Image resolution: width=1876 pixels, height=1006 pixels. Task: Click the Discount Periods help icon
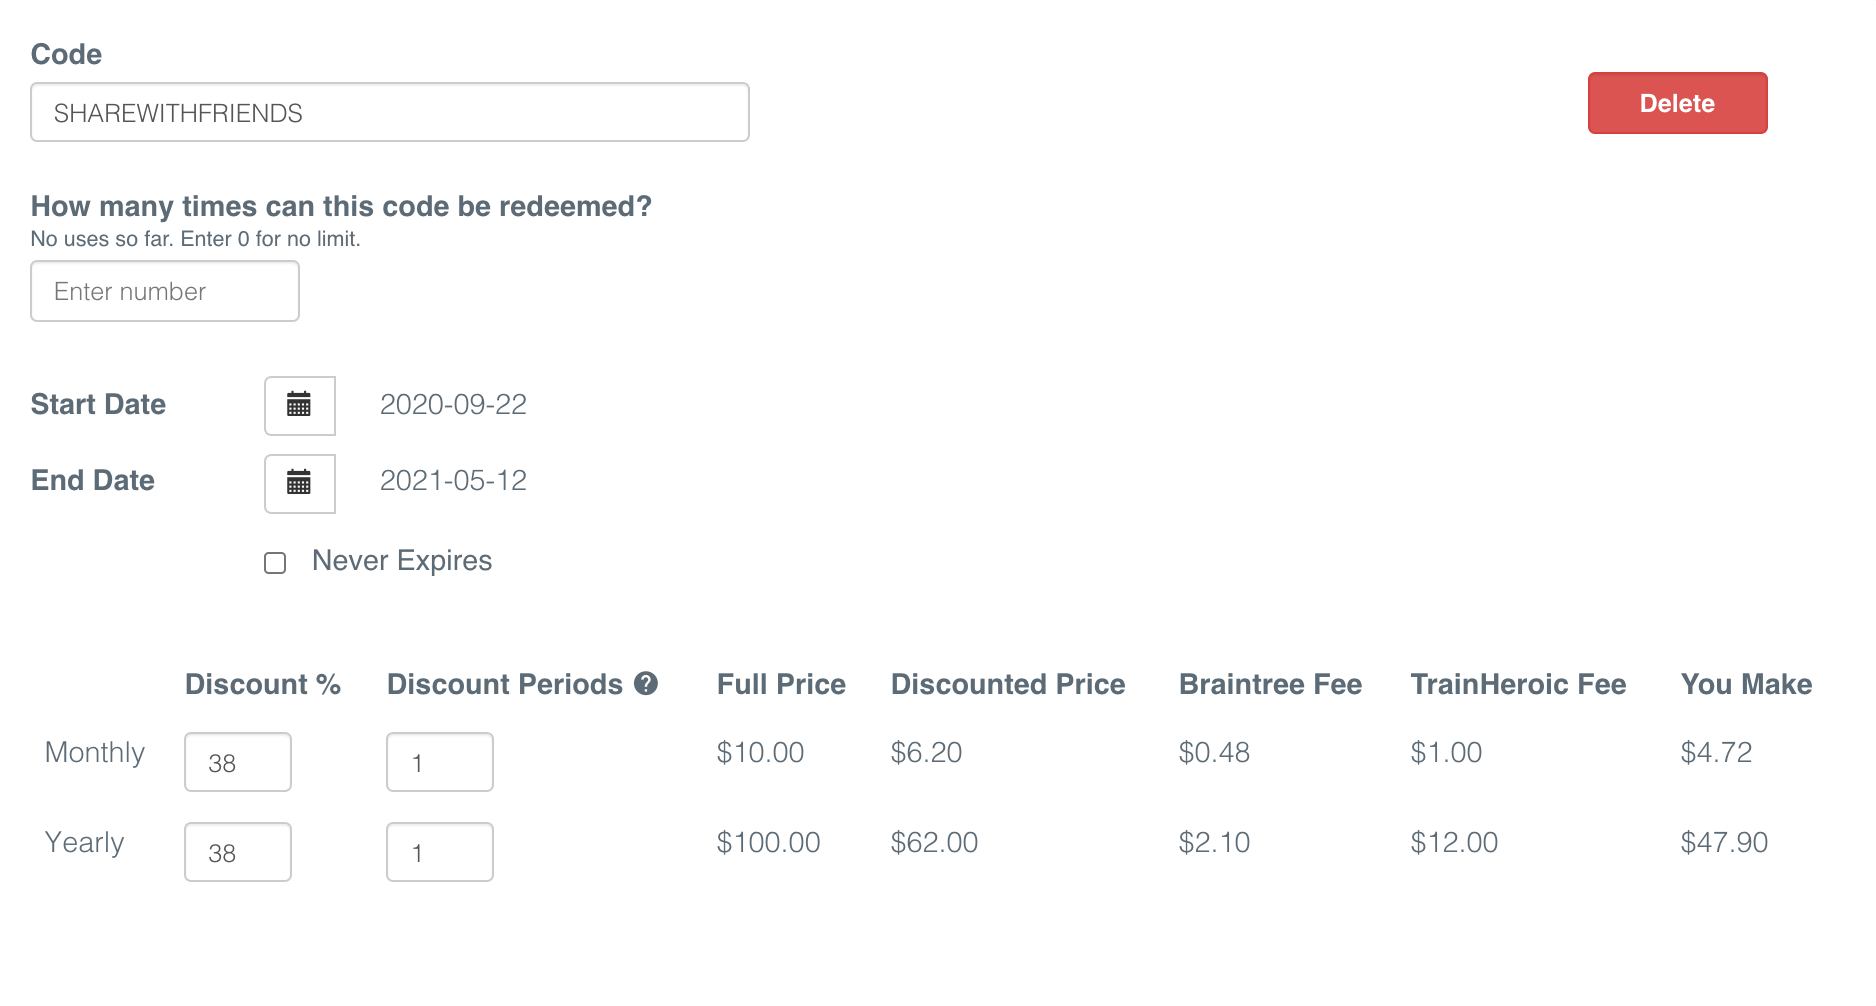pyautogui.click(x=646, y=684)
